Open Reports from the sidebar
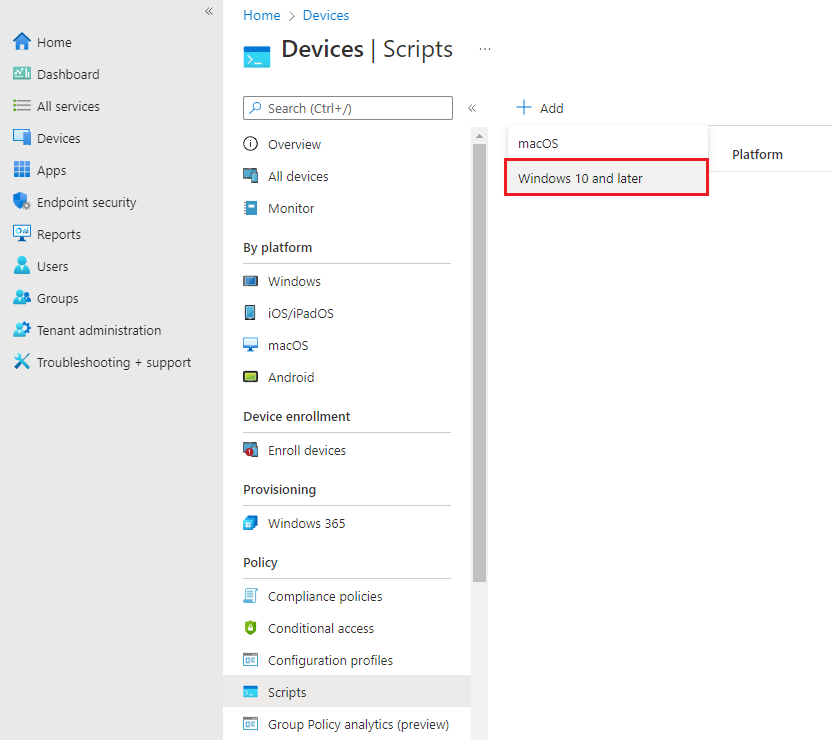 pos(58,234)
